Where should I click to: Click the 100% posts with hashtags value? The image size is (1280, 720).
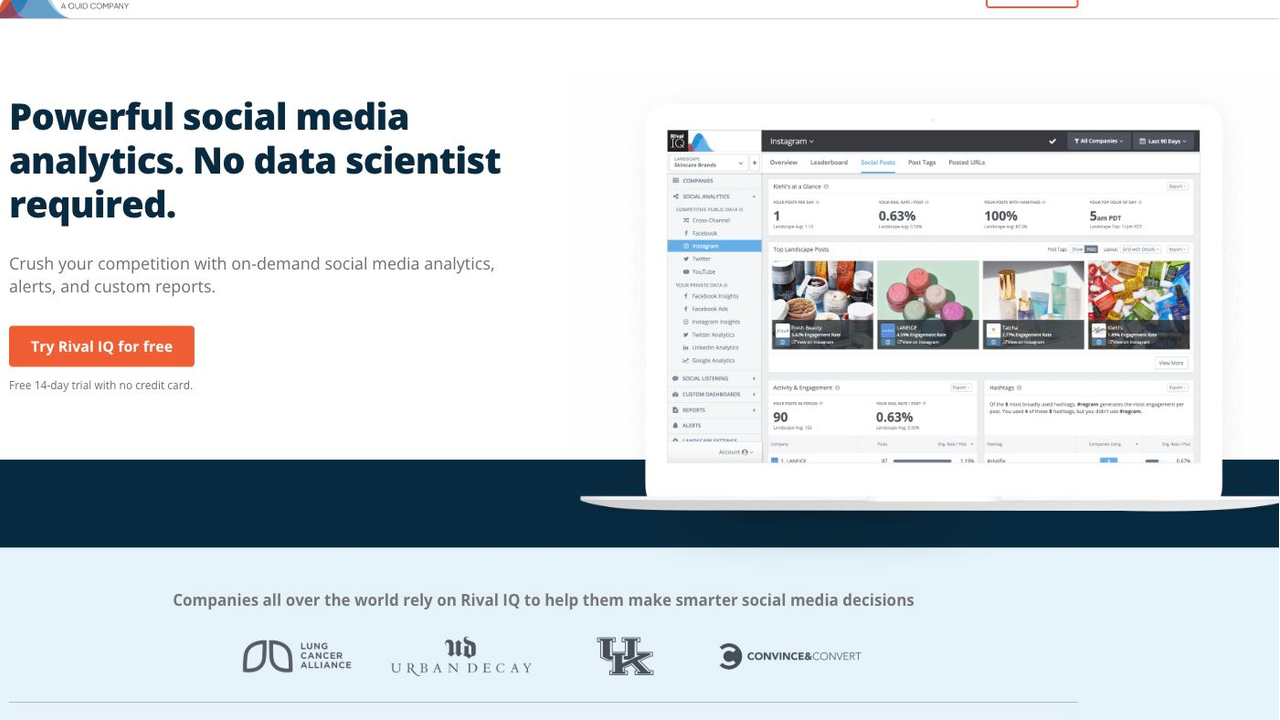pos(1001,216)
